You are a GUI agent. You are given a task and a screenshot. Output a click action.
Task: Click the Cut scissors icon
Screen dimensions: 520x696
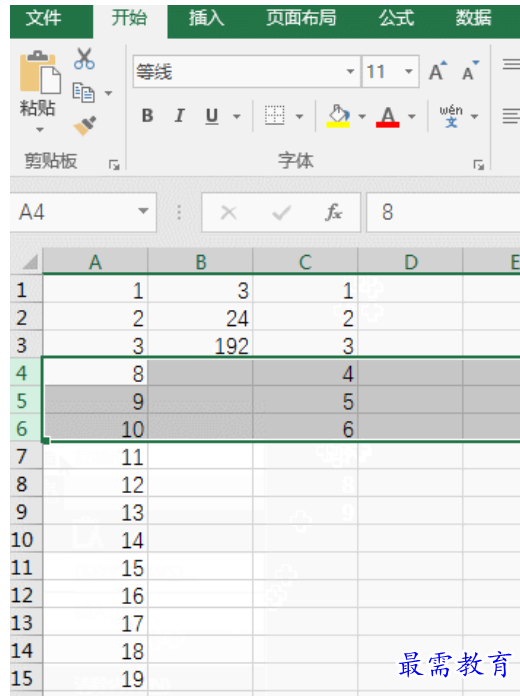tap(84, 59)
